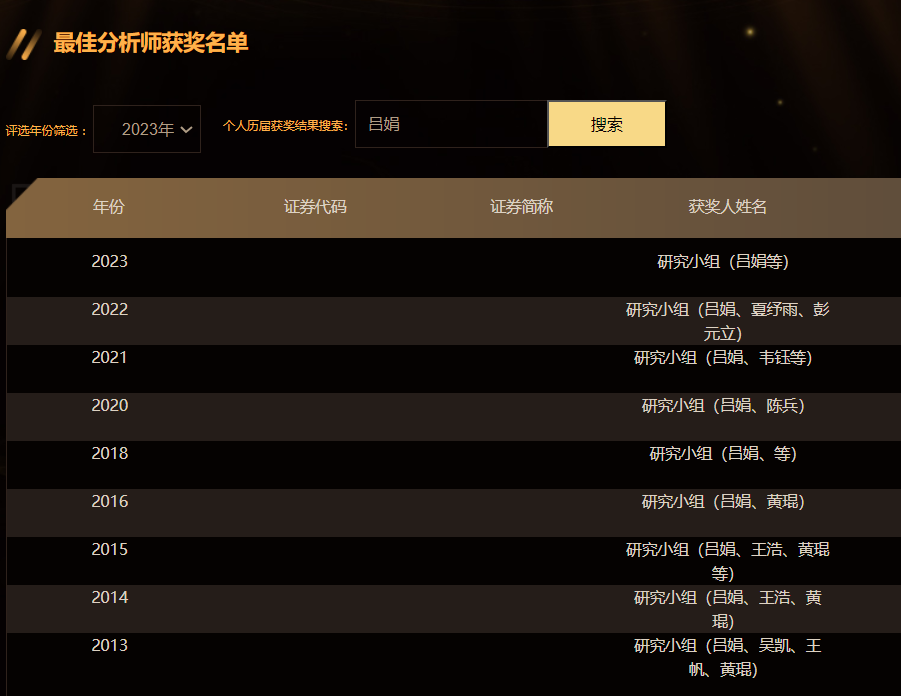Select the 2018 year cell
Viewport: 901px width, 696px height.
(x=109, y=453)
